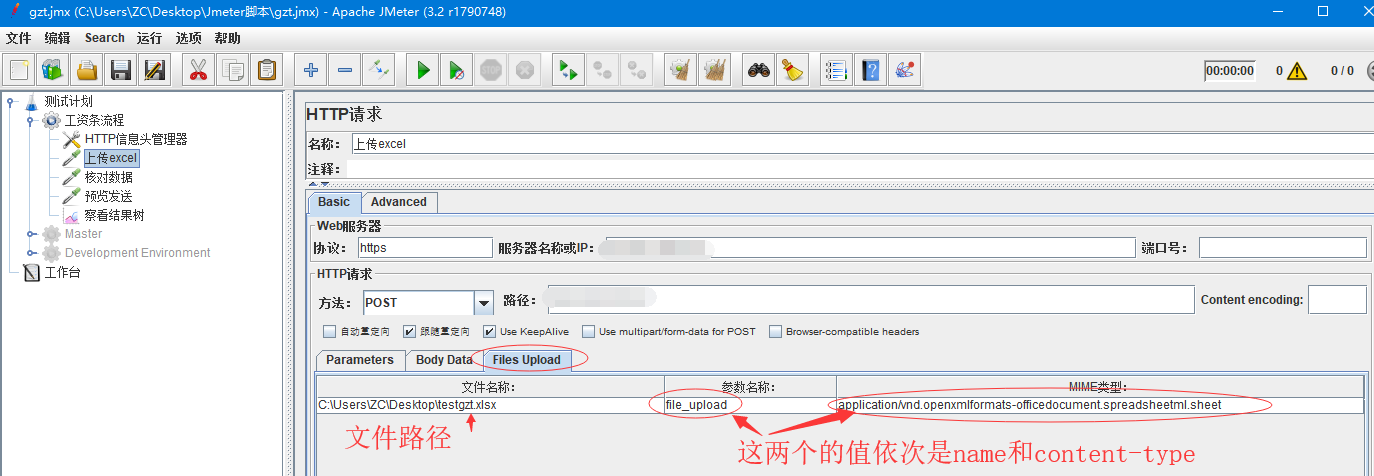Click the file_upload parameter name cell
This screenshot has height=476, width=1374.
point(750,405)
